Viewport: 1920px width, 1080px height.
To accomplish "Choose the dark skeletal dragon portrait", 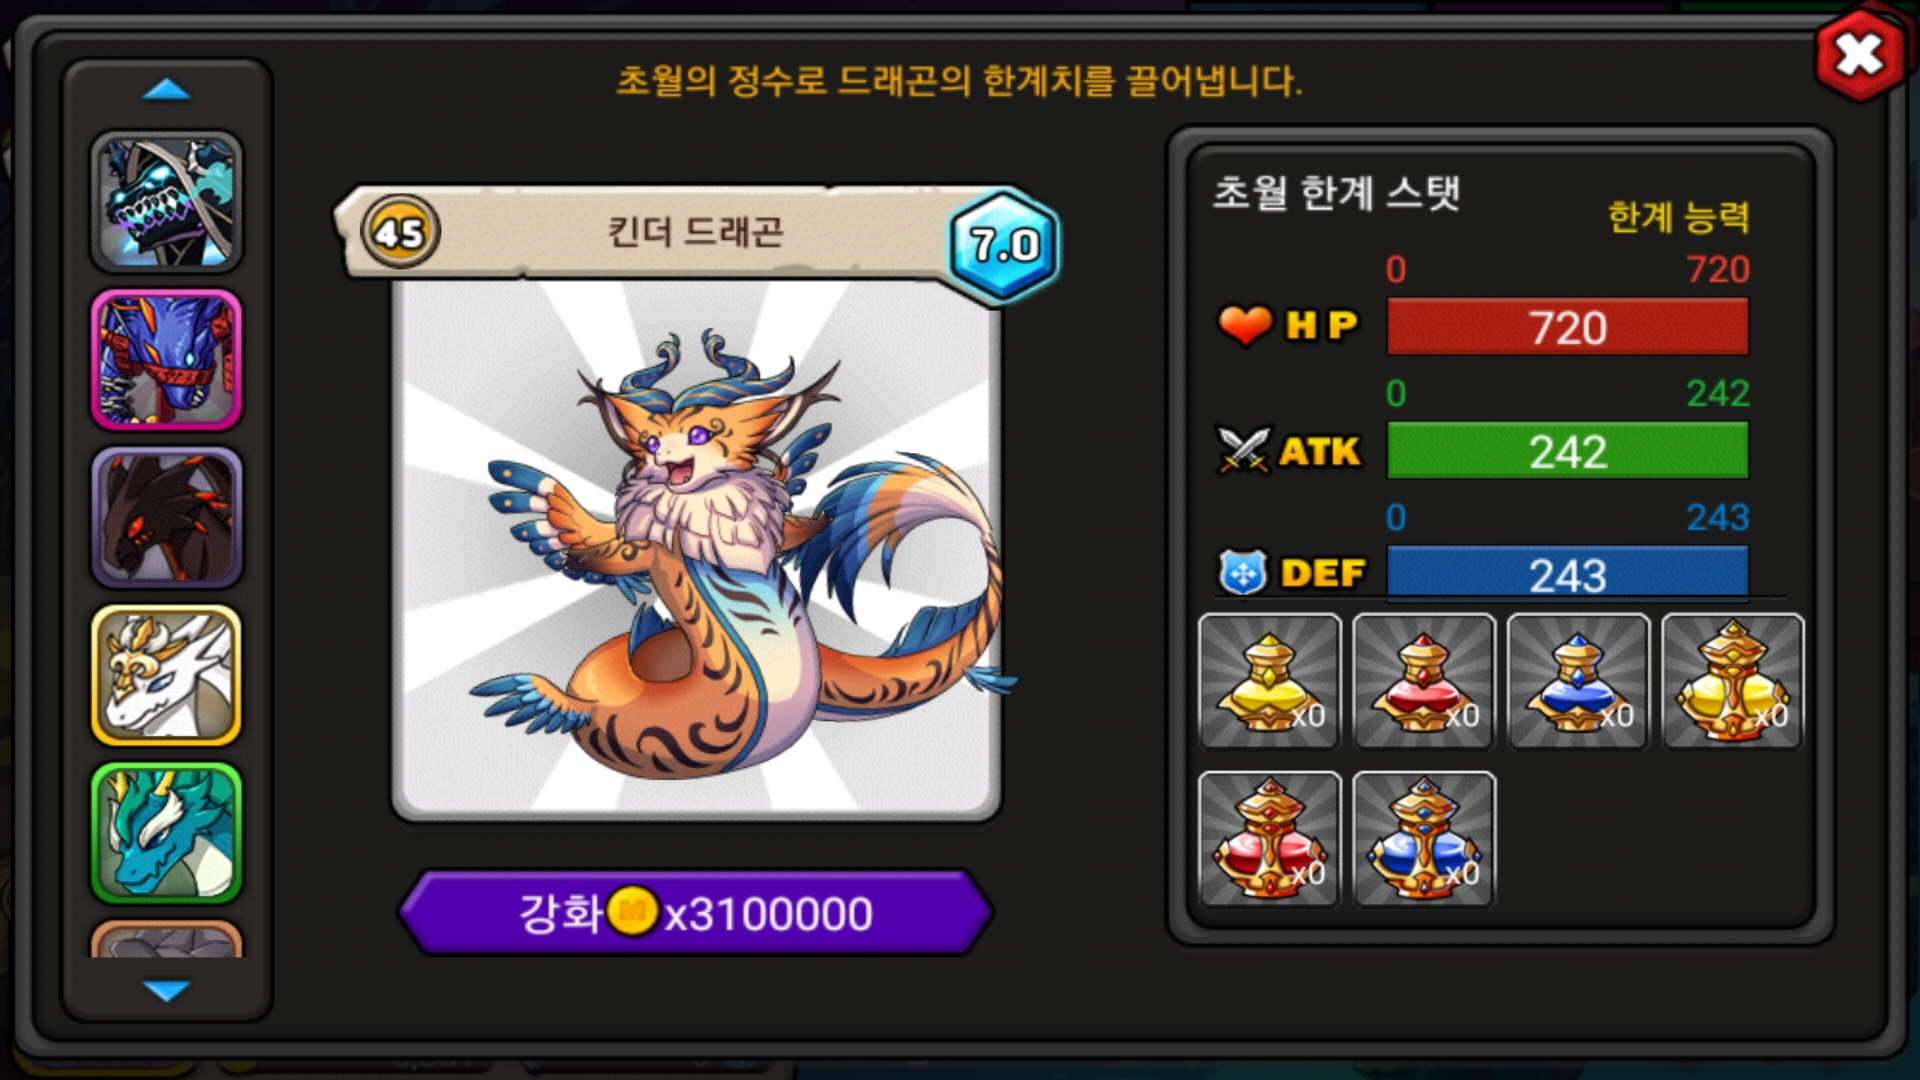I will point(166,202).
